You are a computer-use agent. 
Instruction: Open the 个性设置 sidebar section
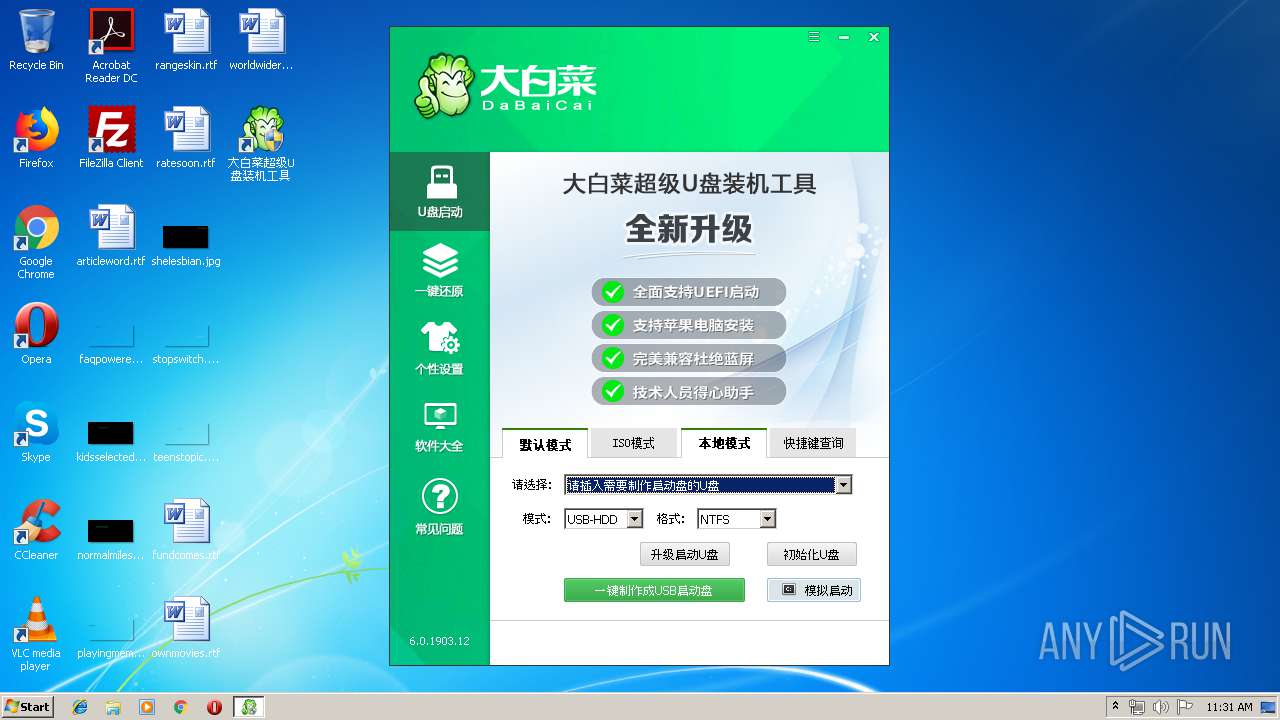pos(440,348)
